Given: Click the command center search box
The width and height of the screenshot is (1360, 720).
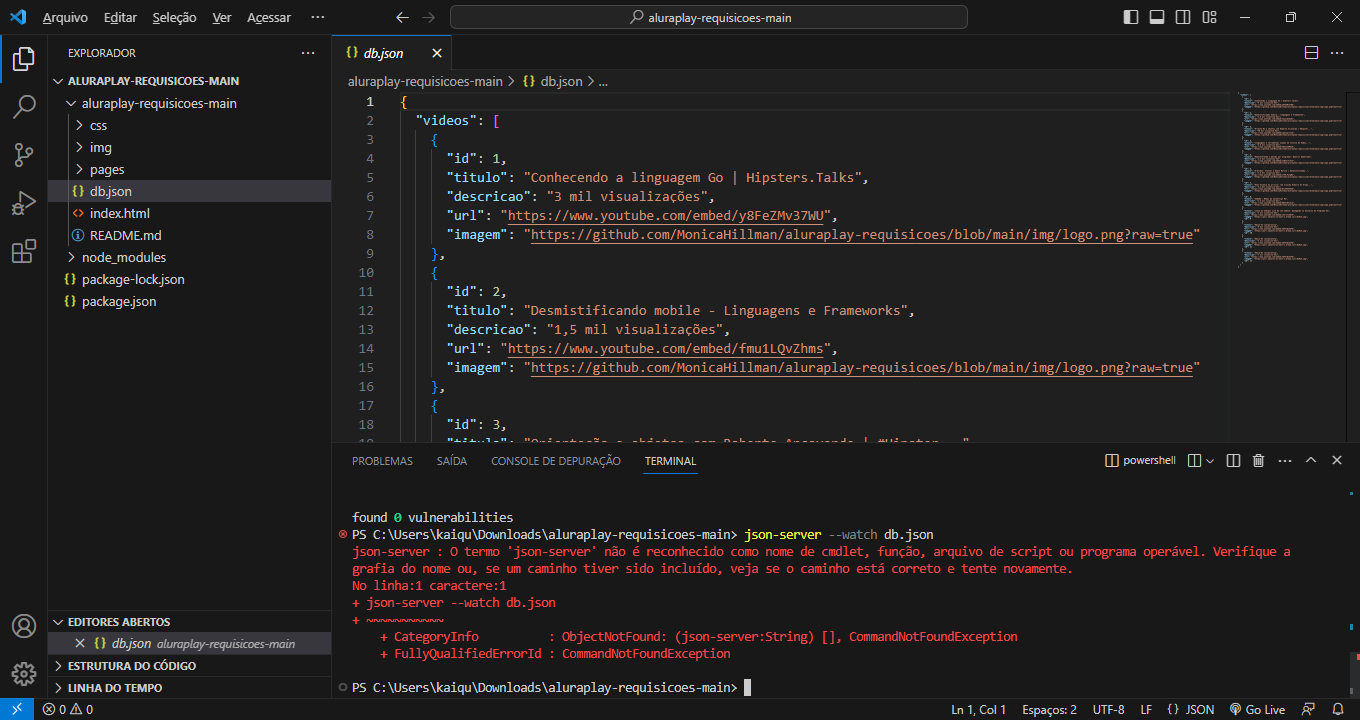Looking at the screenshot, I should [x=709, y=17].
